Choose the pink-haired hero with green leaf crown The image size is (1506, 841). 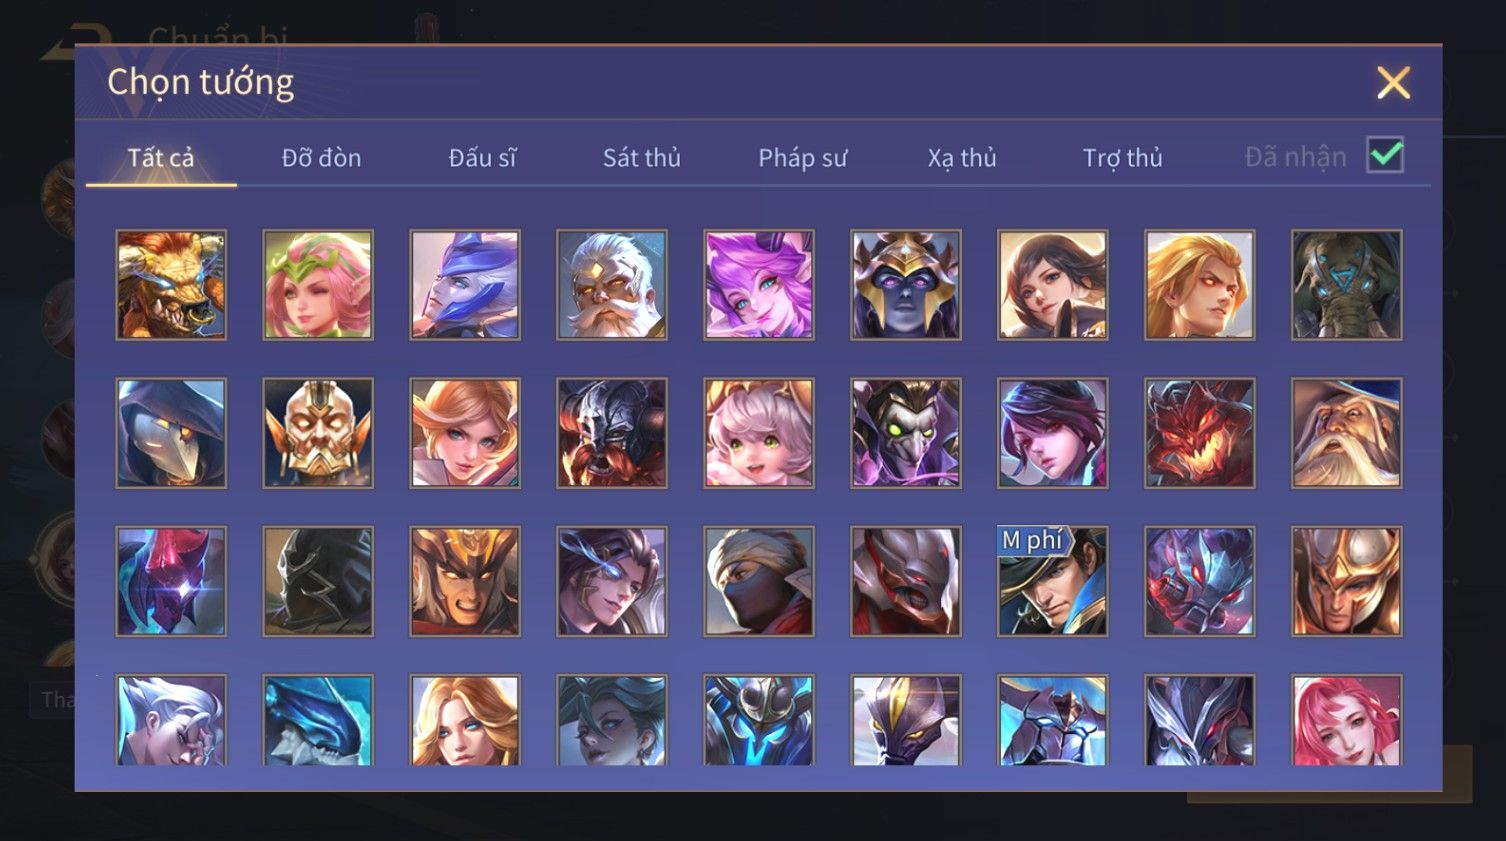tap(318, 285)
